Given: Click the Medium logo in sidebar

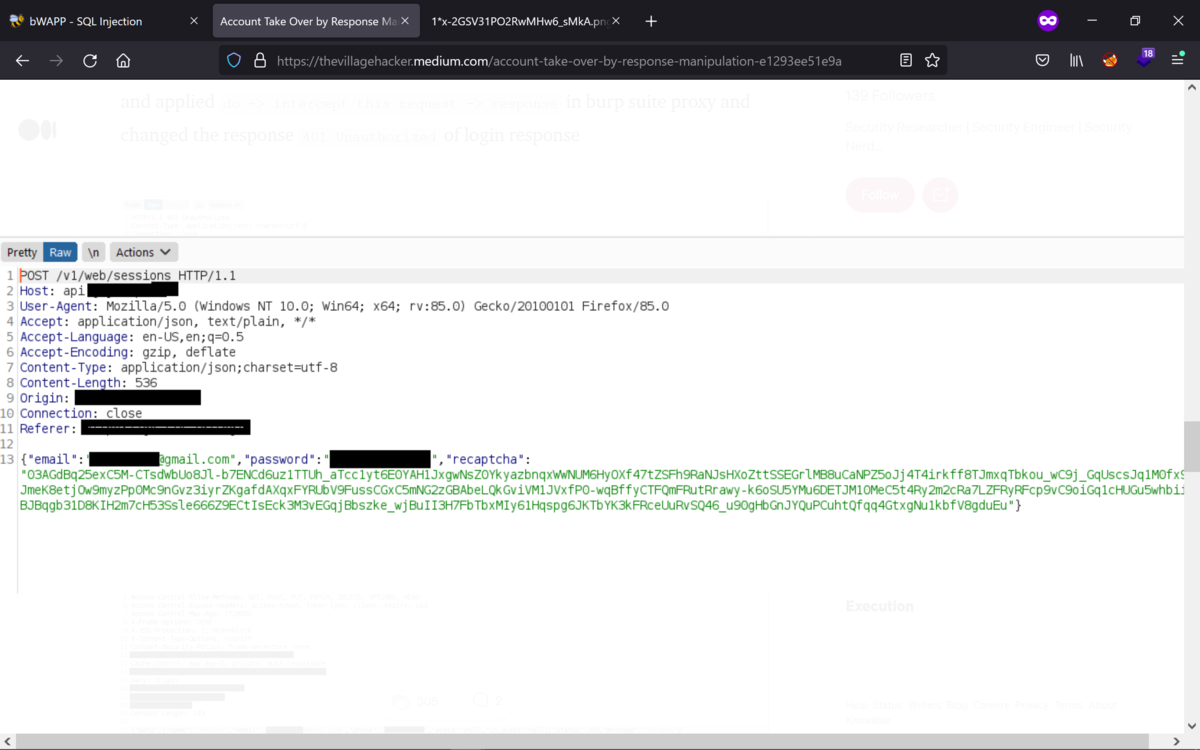Looking at the screenshot, I should pyautogui.click(x=38, y=130).
